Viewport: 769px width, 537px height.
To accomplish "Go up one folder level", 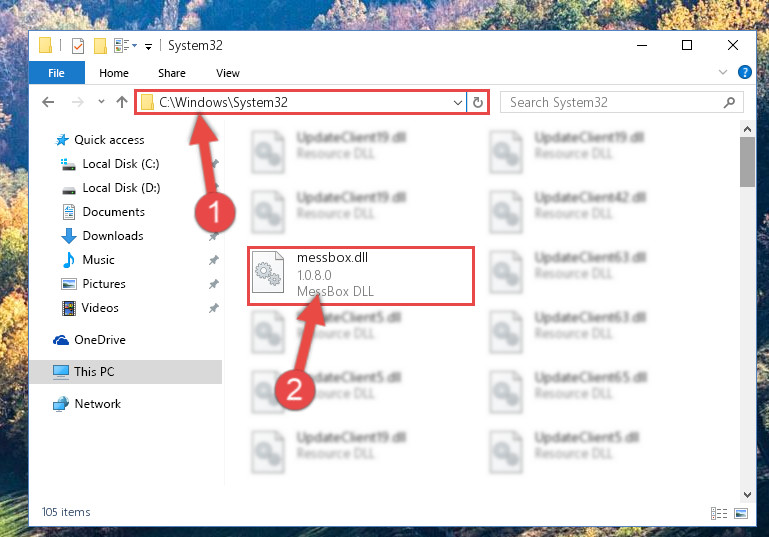I will 122,102.
